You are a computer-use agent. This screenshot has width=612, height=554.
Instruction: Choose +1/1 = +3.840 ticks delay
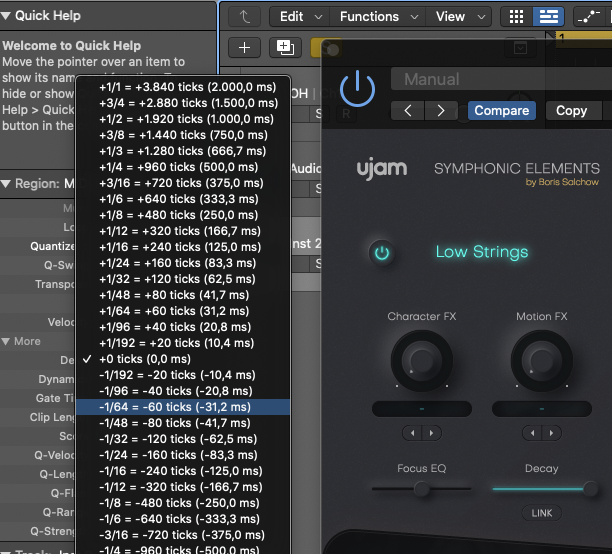tap(183, 87)
